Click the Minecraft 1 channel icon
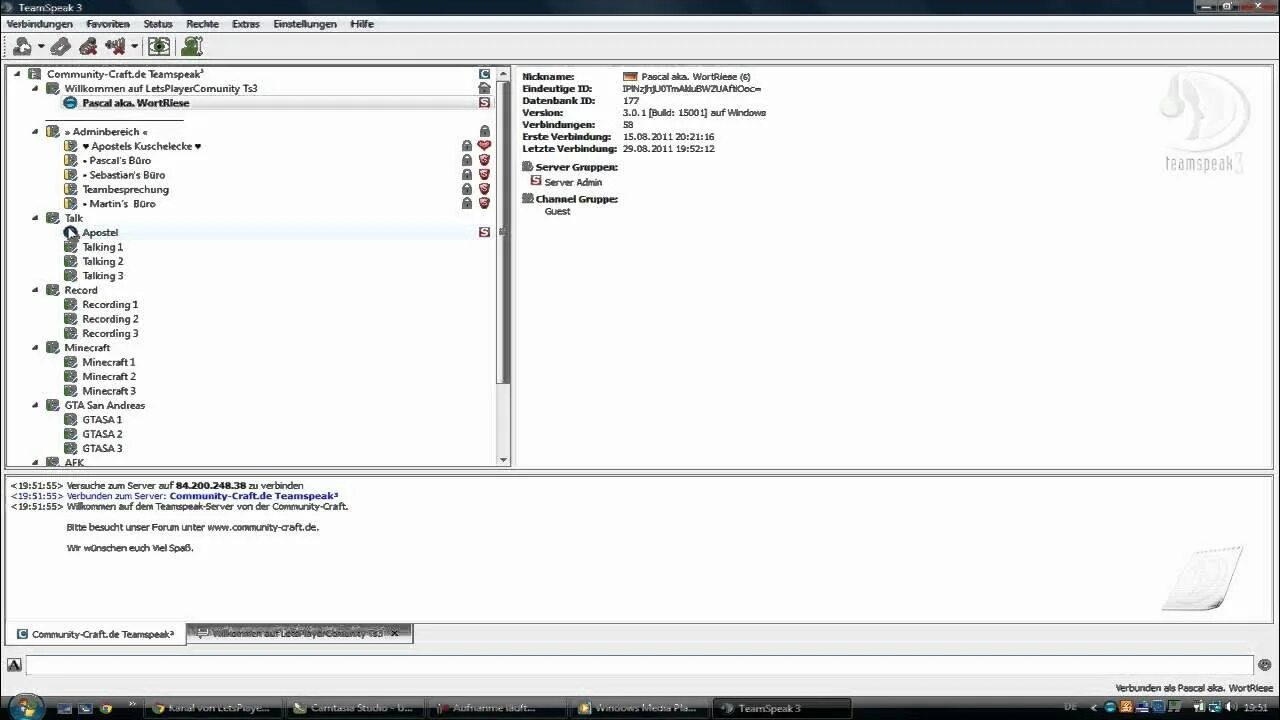The width and height of the screenshot is (1280, 720). pyautogui.click(x=71, y=362)
